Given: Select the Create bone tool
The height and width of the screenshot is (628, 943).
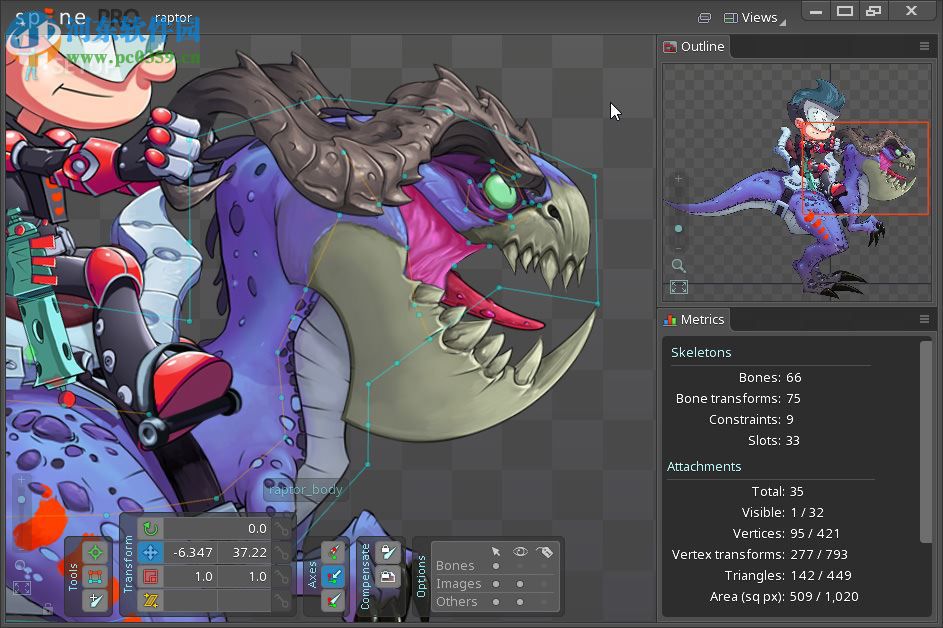Looking at the screenshot, I should (x=95, y=600).
